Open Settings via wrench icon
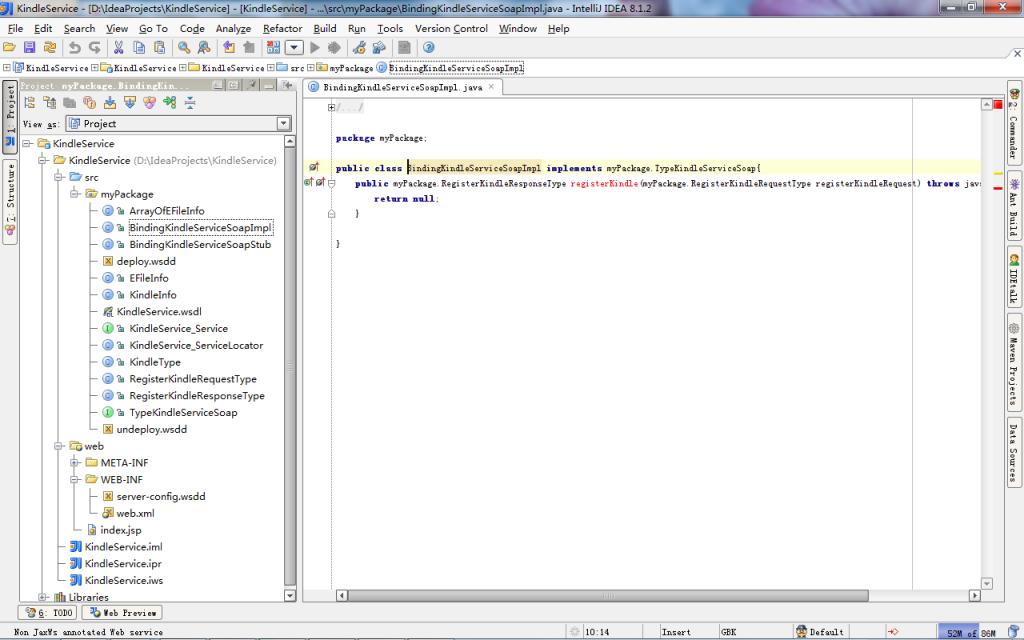The height and width of the screenshot is (640, 1024). [359, 48]
